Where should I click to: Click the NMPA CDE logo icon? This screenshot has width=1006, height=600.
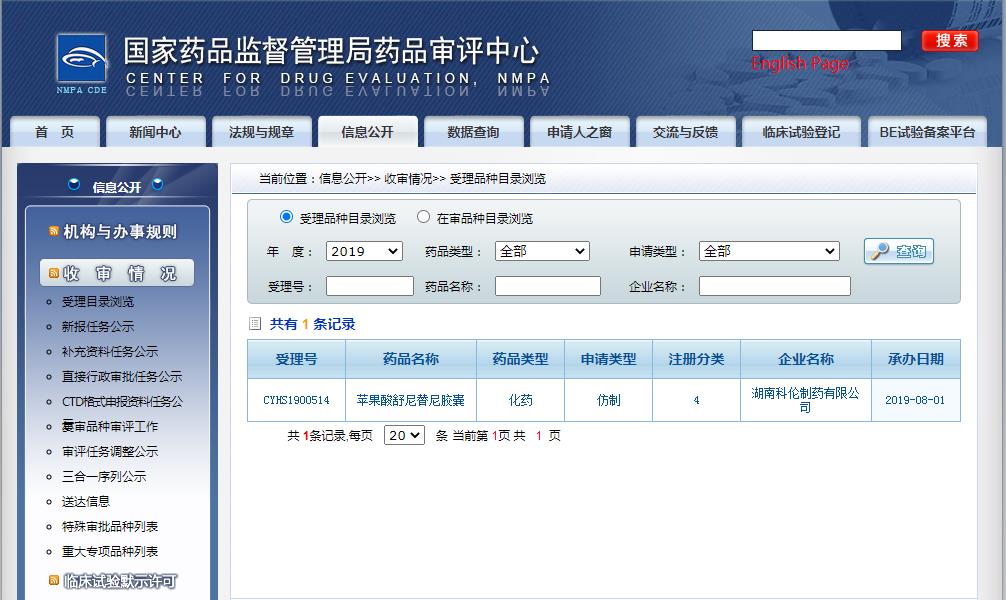81,59
